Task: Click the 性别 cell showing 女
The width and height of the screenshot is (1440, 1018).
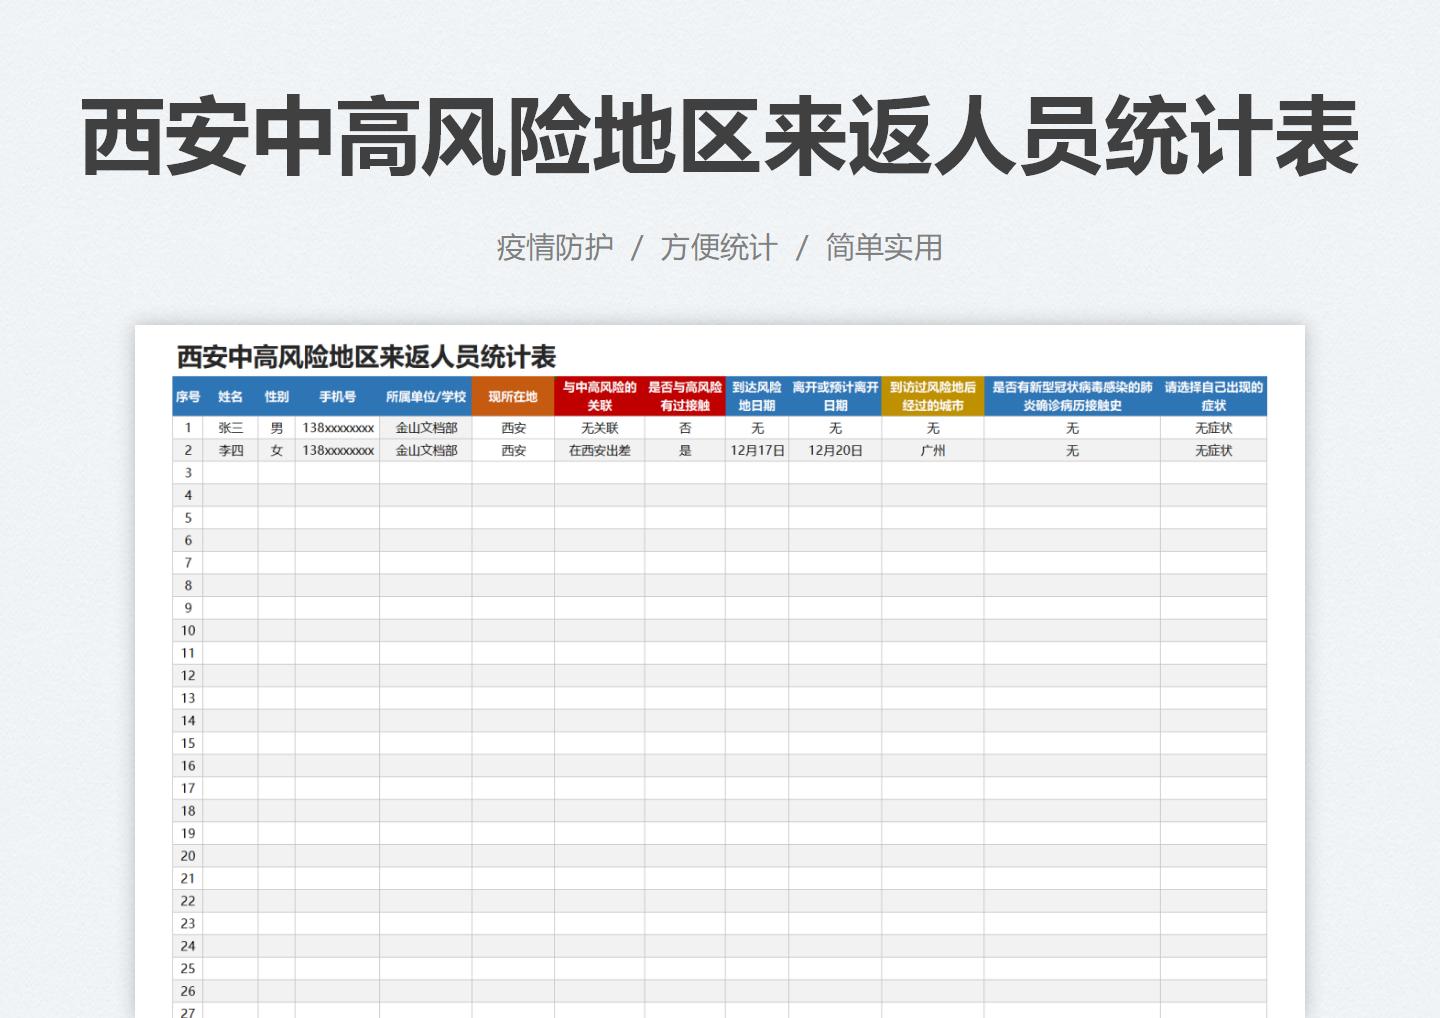Action: coord(276,450)
